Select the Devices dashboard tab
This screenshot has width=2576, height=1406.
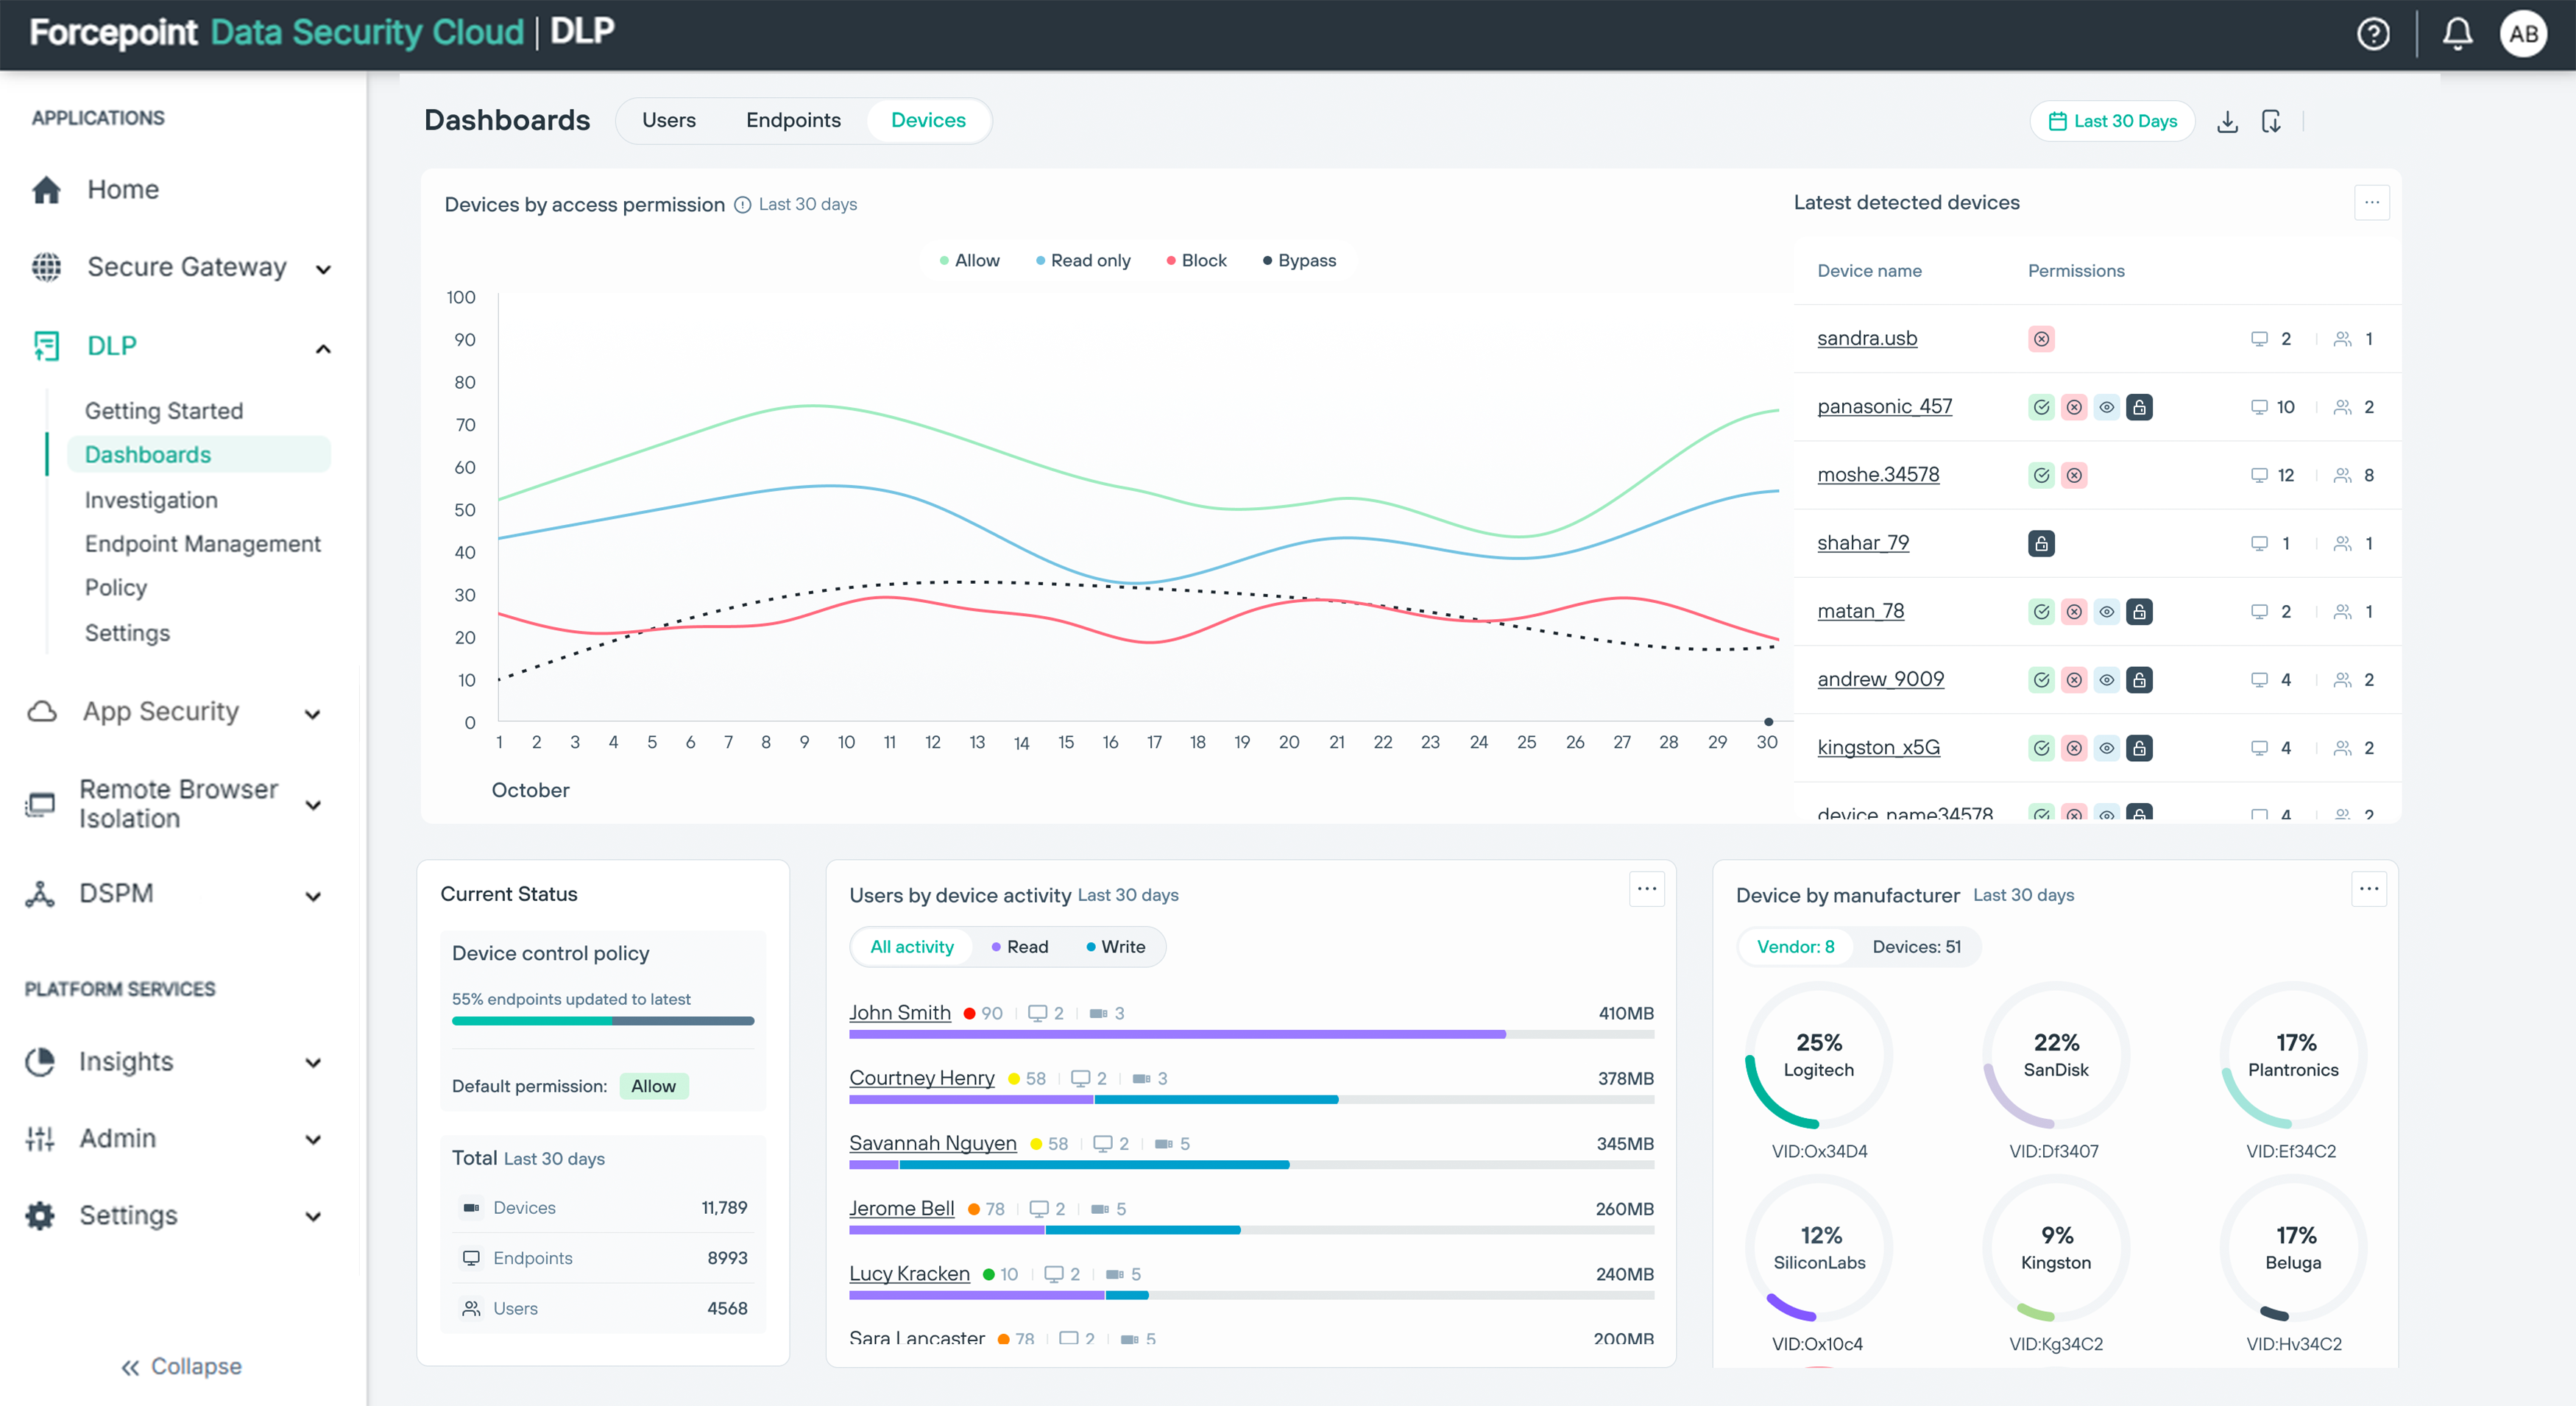(x=928, y=120)
